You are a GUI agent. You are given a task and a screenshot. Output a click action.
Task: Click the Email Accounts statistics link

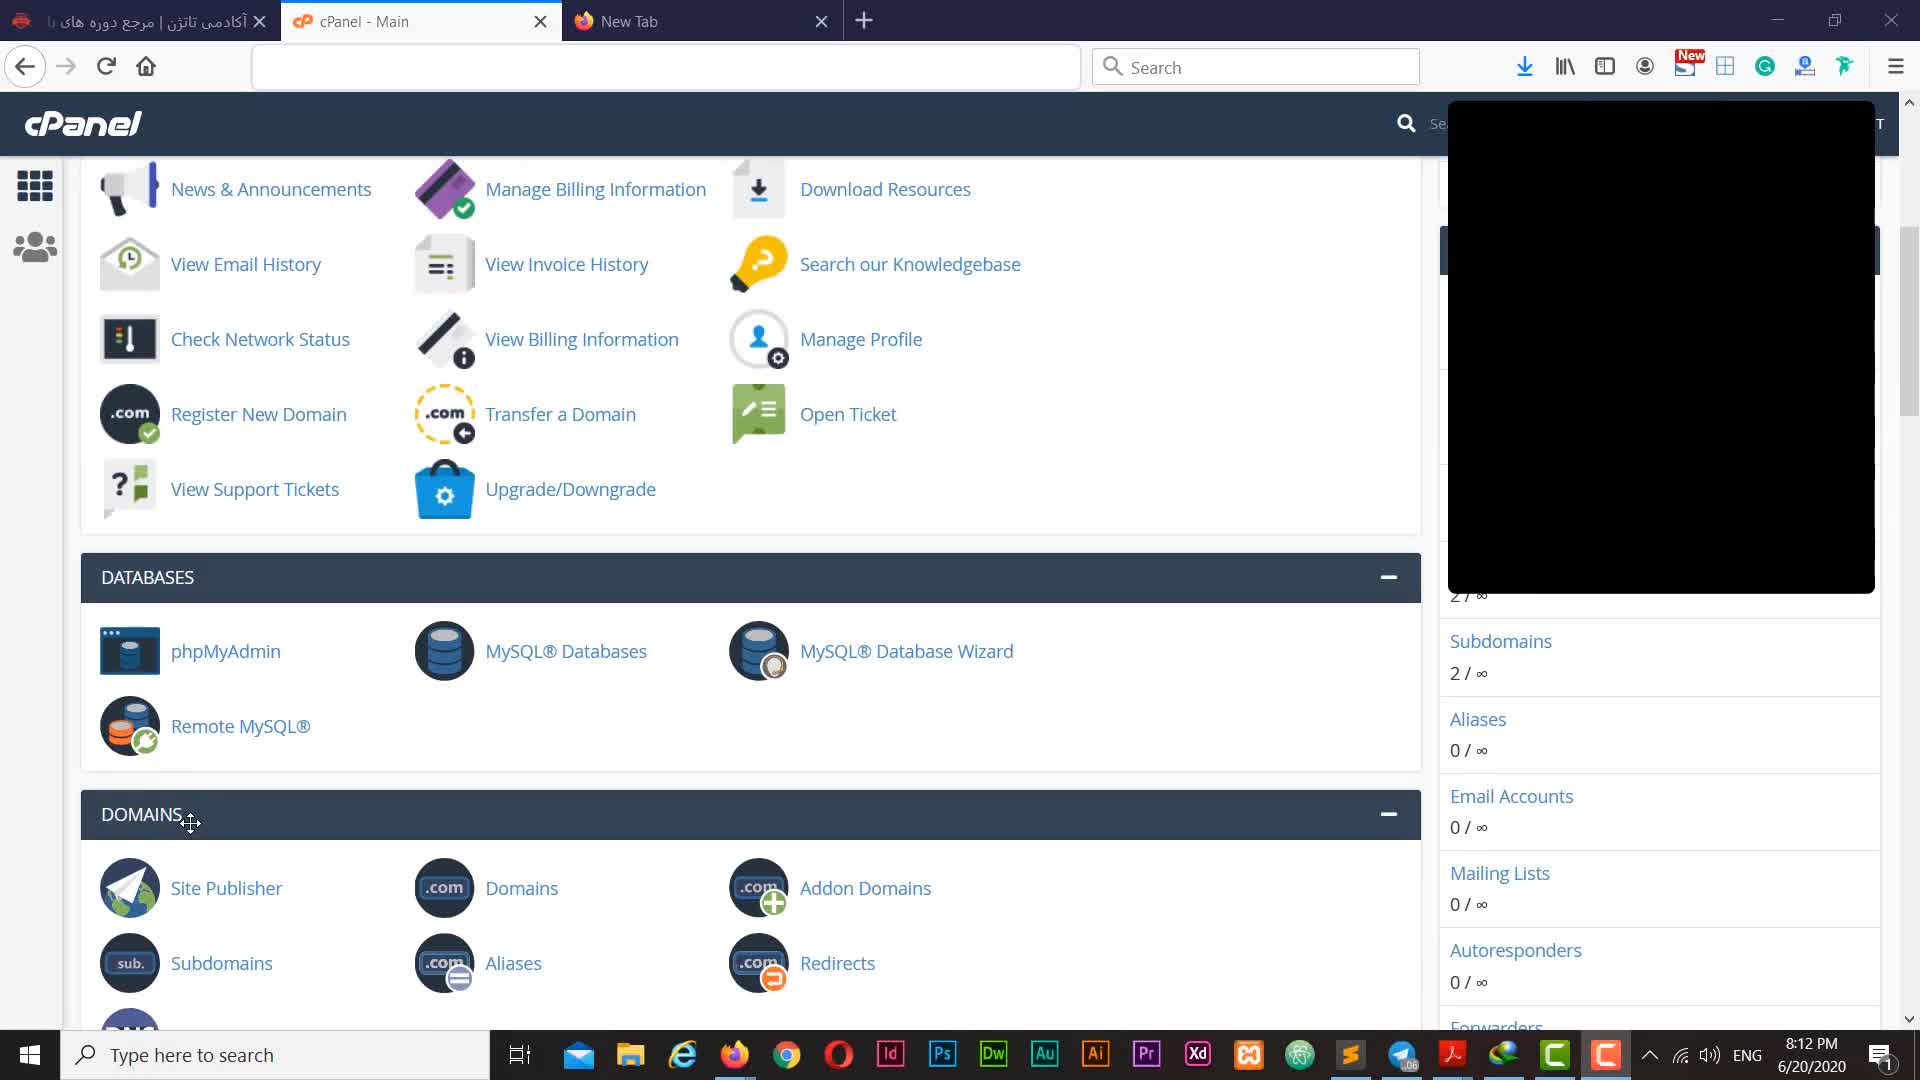coord(1511,796)
